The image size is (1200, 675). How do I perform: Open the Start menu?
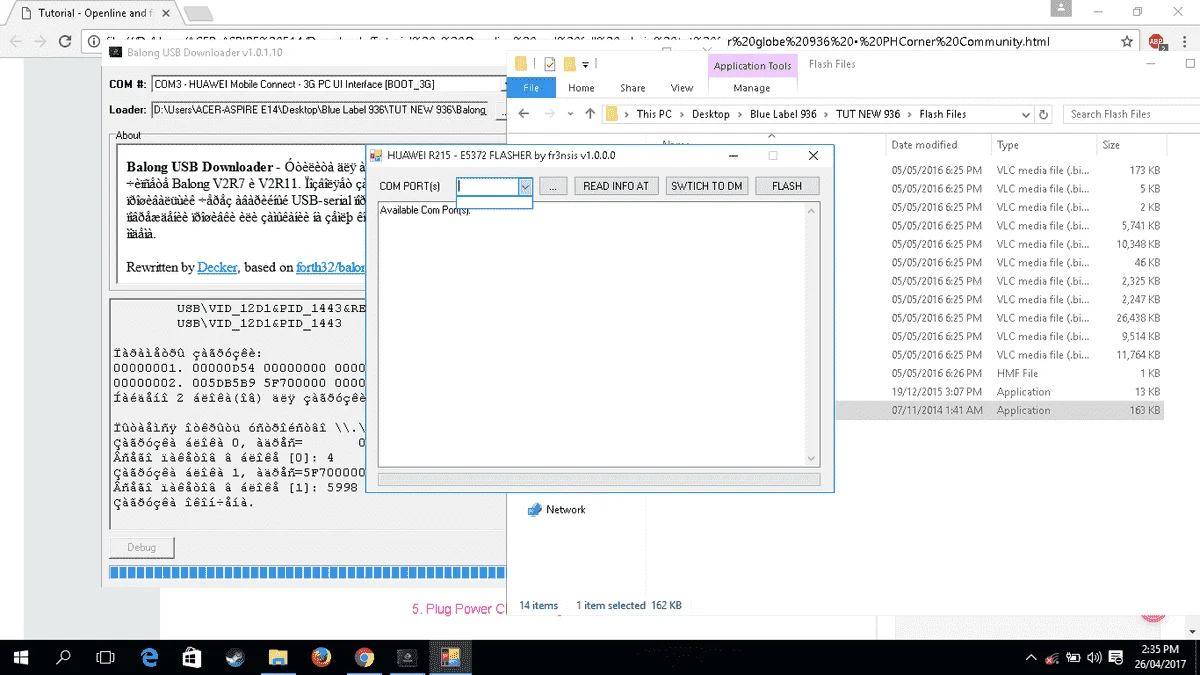22,657
